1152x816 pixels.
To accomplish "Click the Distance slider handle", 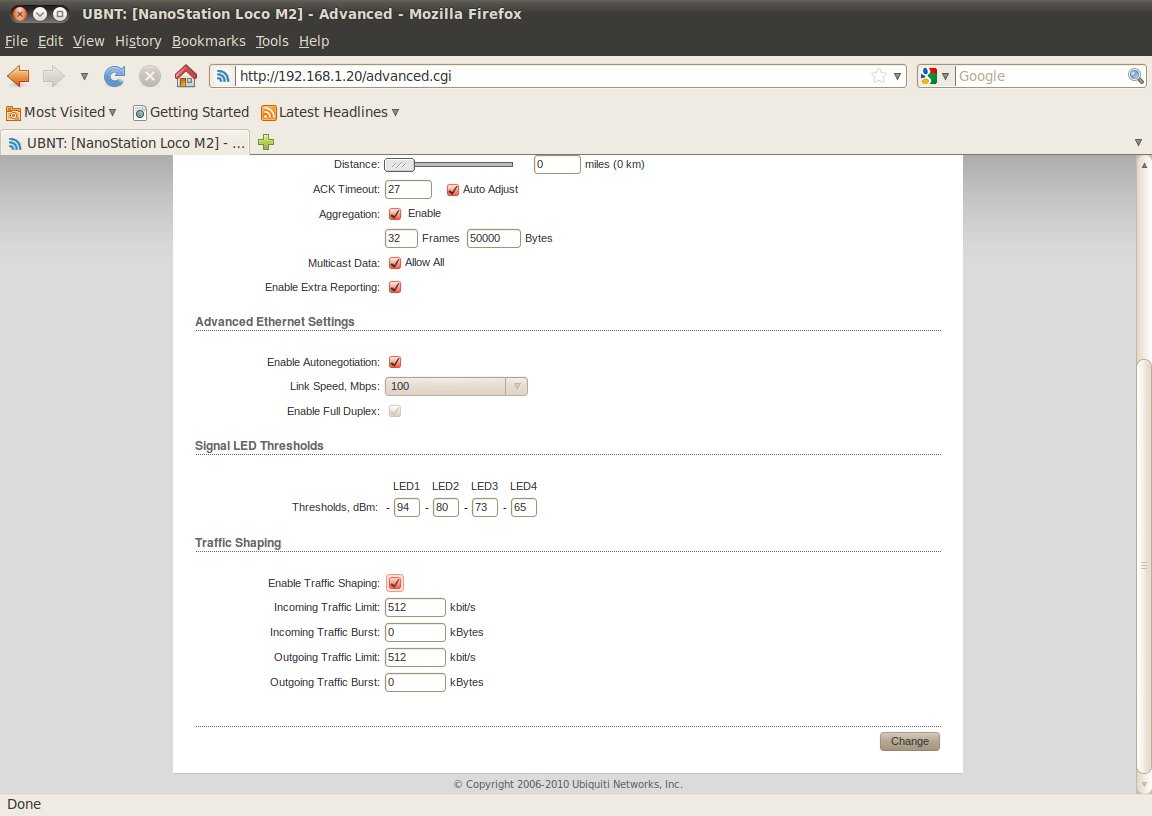I will pyautogui.click(x=399, y=164).
